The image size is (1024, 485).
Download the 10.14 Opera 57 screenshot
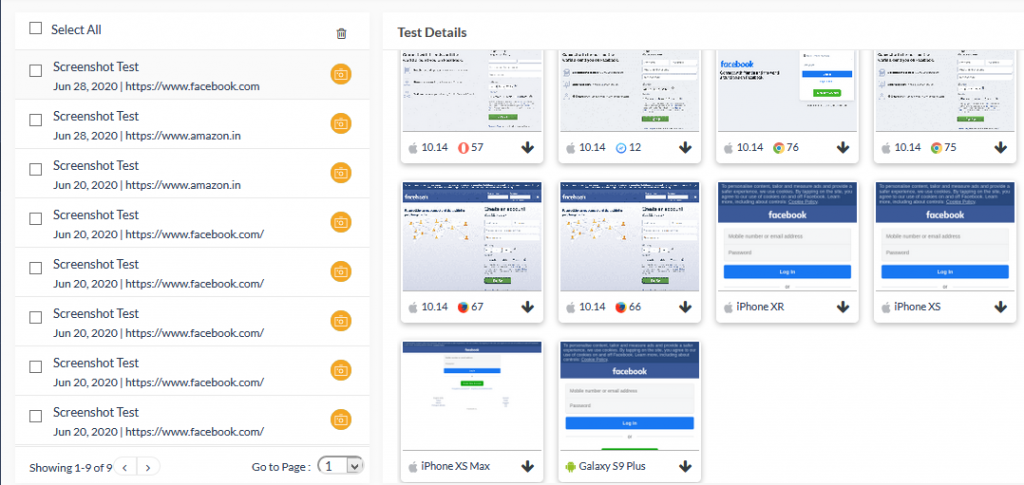click(x=528, y=148)
